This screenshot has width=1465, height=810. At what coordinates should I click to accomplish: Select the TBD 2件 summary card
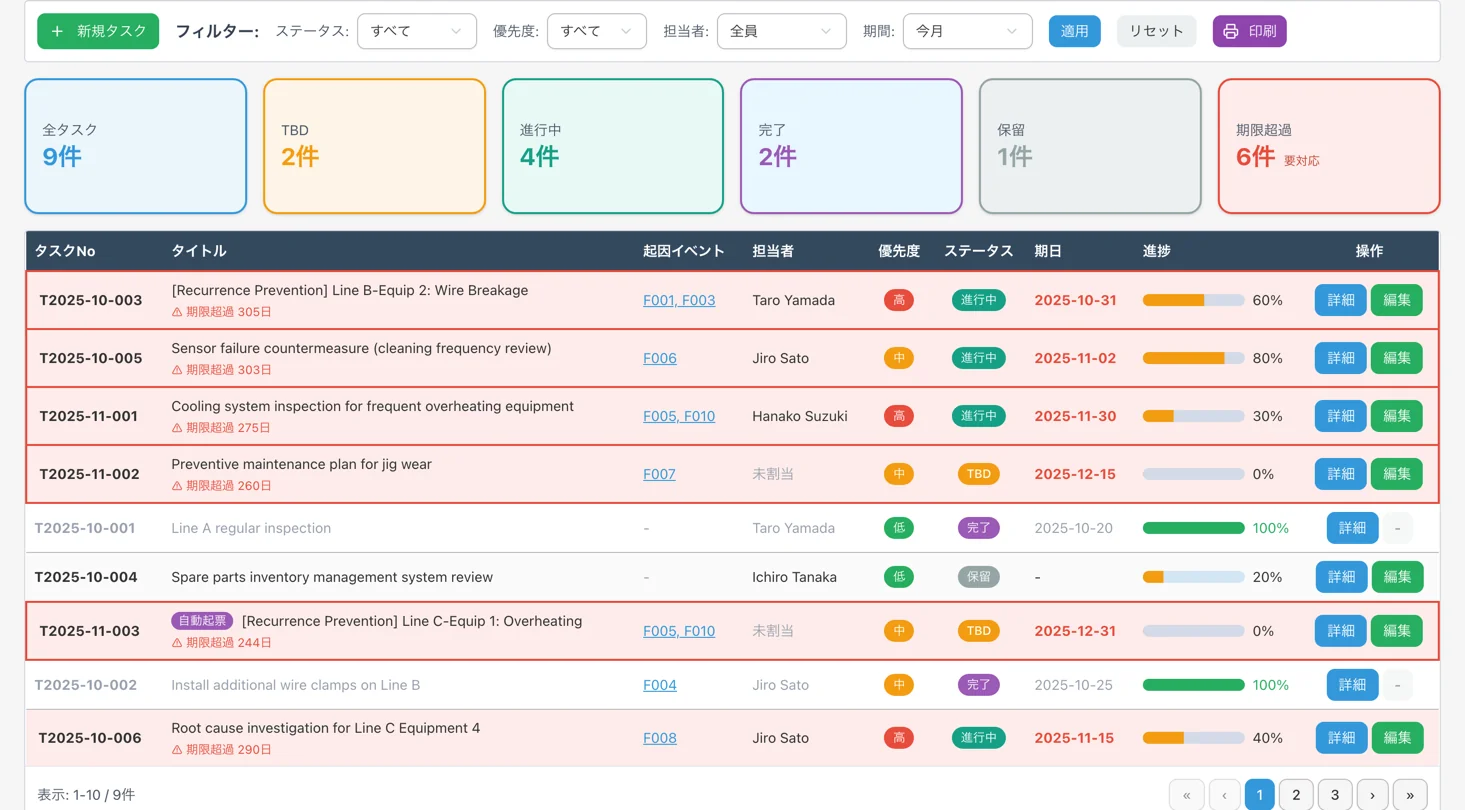click(374, 146)
